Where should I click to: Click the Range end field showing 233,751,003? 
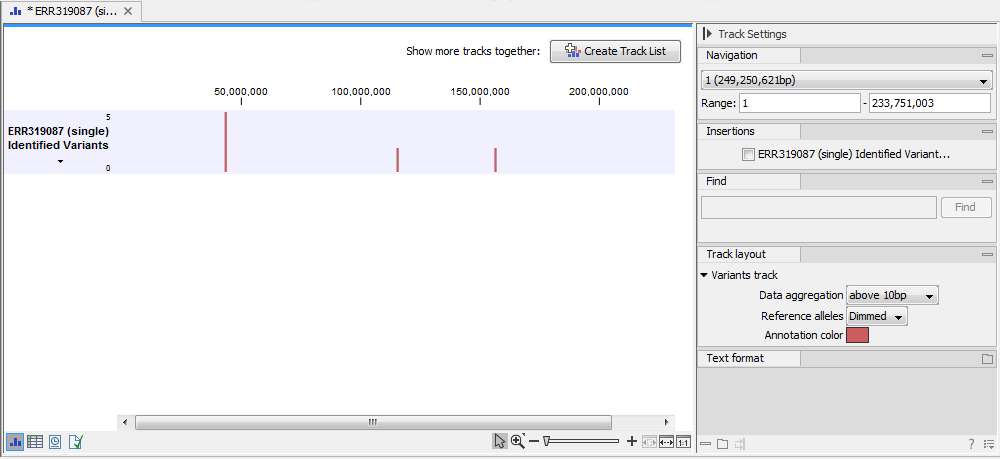click(x=930, y=103)
